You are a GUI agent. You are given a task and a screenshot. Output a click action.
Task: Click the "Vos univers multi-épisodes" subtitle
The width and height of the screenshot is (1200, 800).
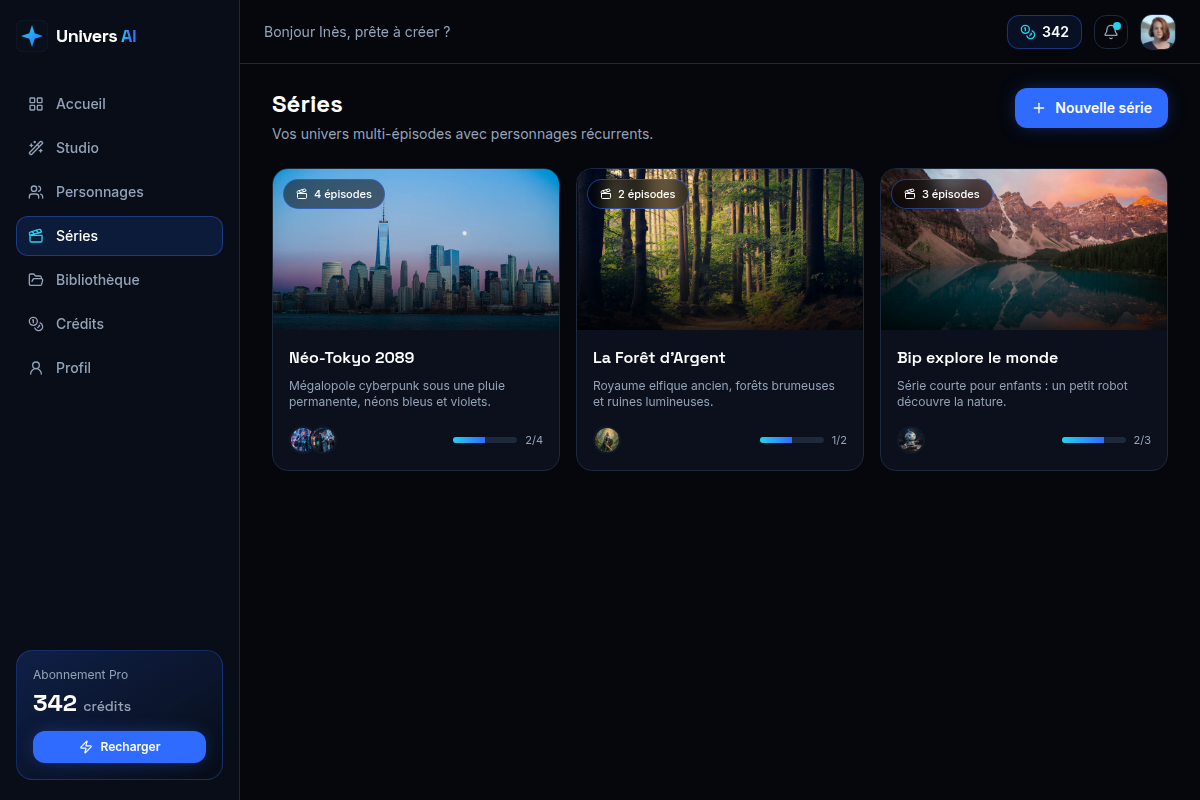tap(462, 134)
